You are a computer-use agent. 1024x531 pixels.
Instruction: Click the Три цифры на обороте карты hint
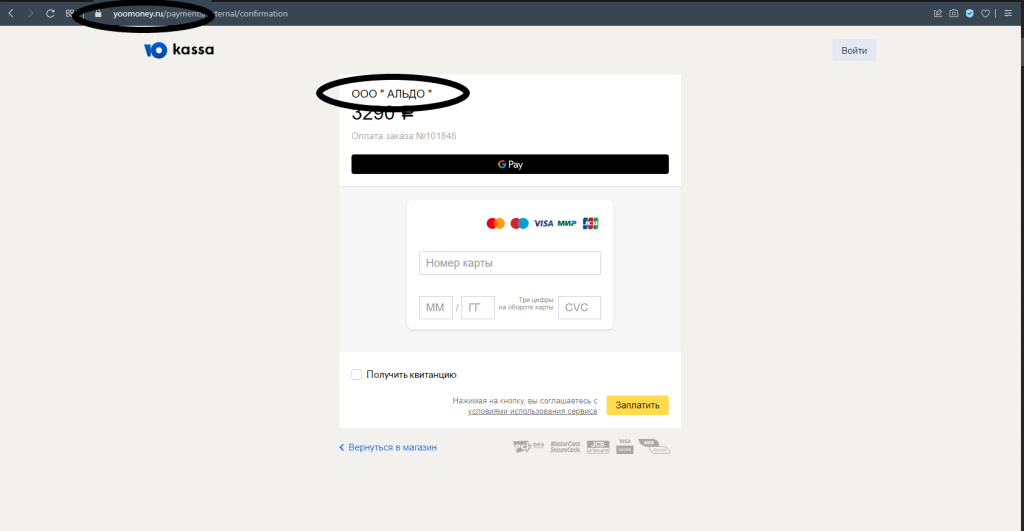click(x=526, y=304)
